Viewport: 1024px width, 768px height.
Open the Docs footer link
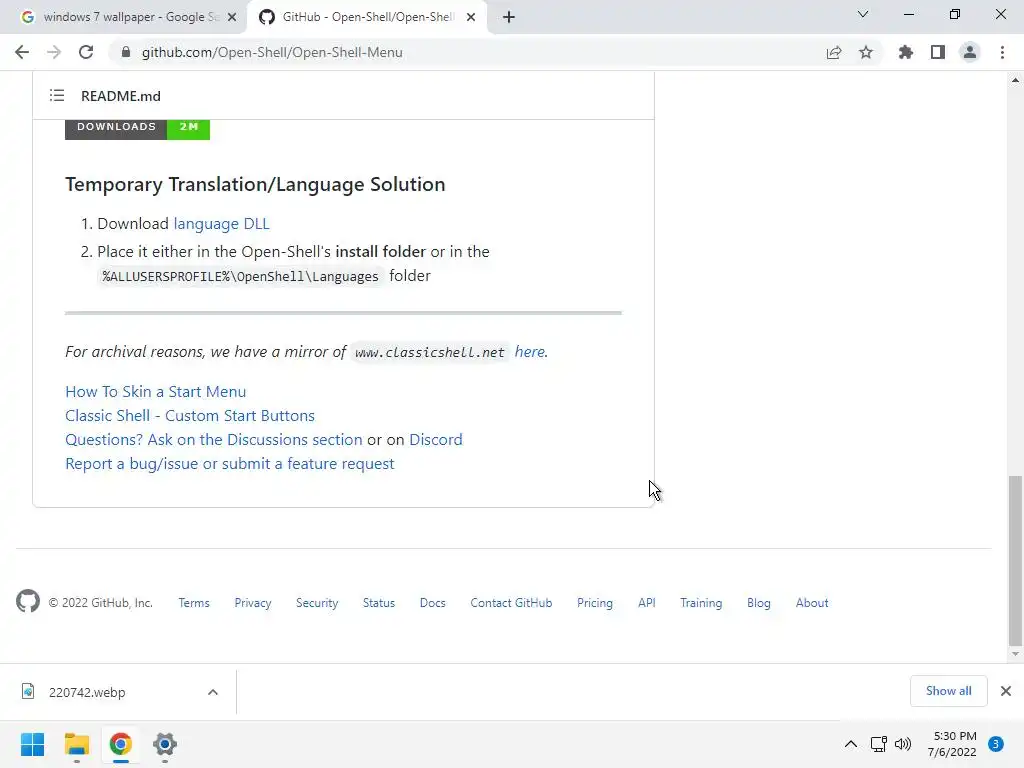(x=432, y=603)
